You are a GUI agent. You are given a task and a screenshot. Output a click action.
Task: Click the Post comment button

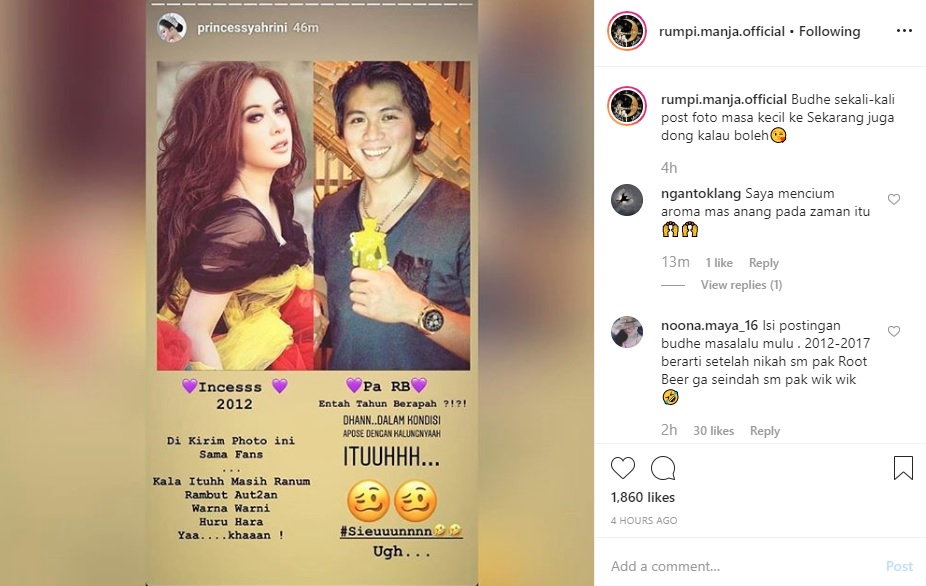click(899, 566)
